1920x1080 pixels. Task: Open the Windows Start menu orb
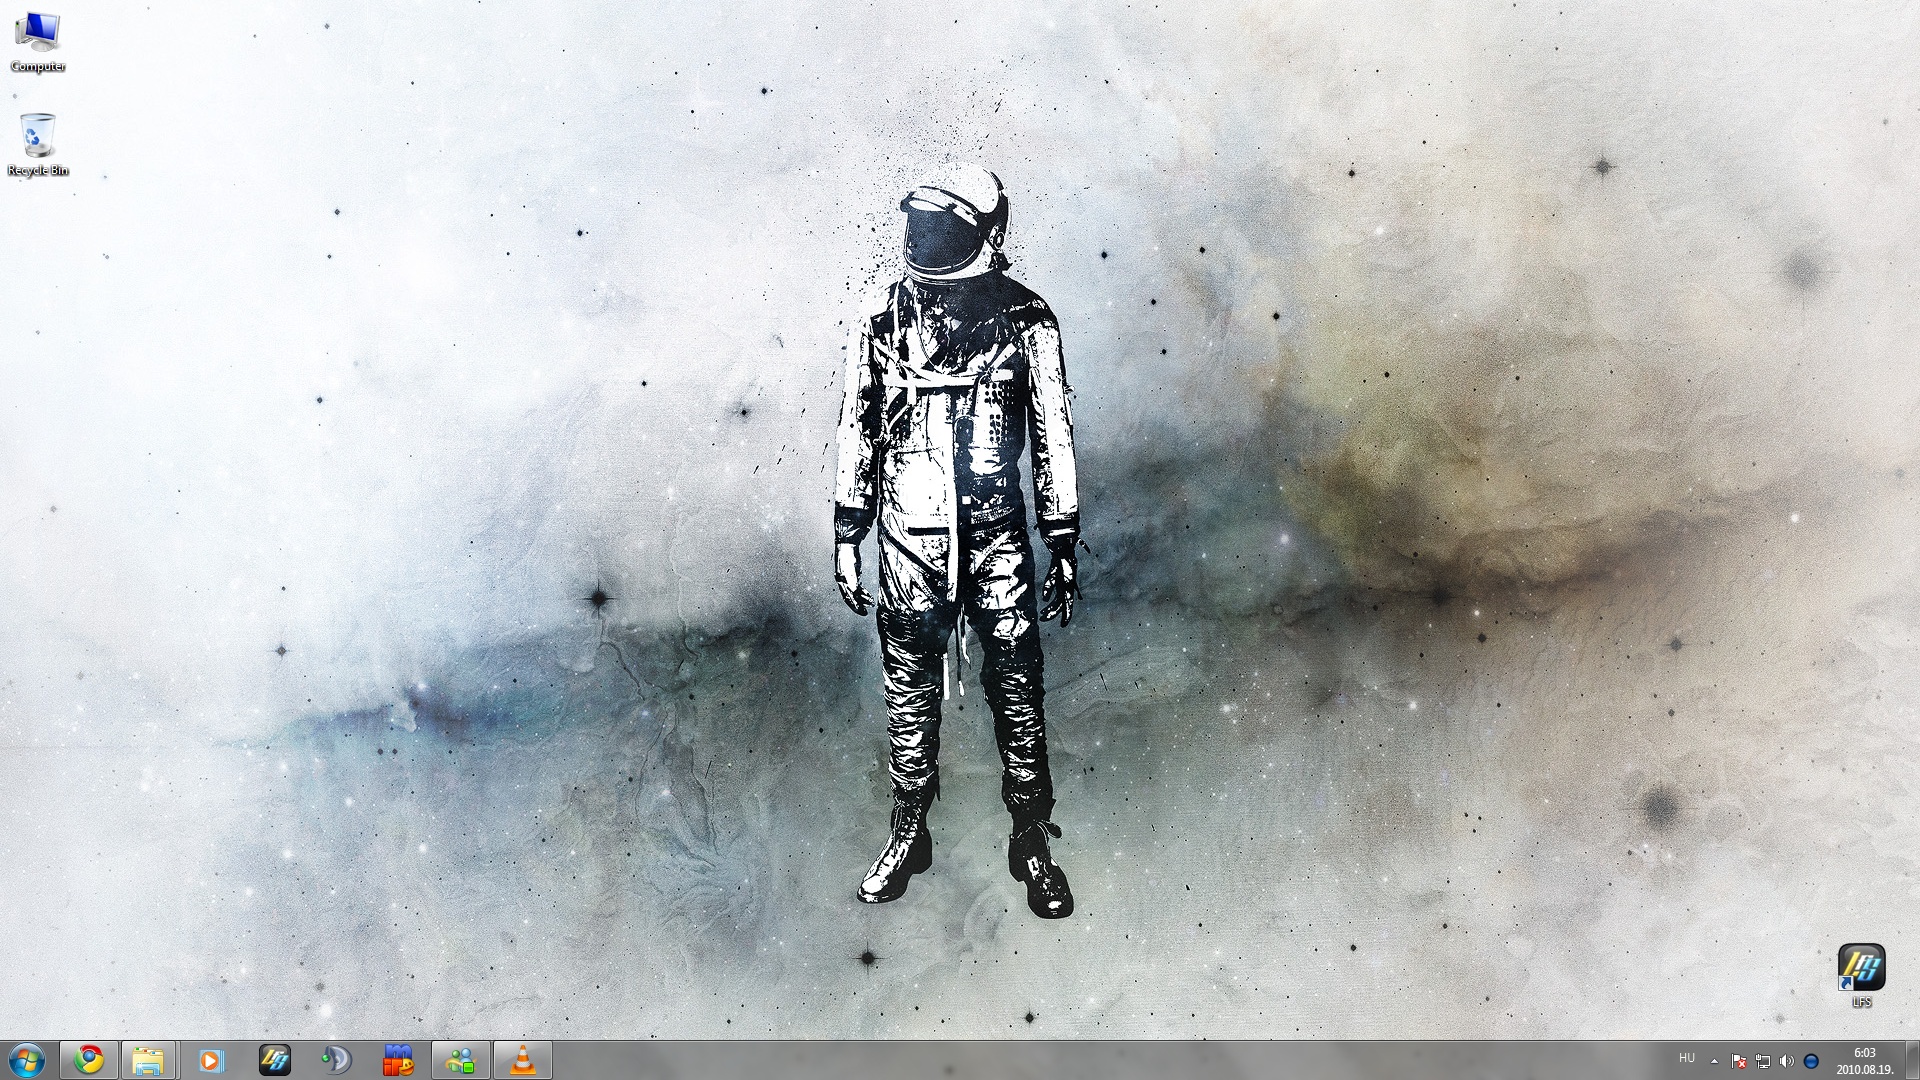27,1059
